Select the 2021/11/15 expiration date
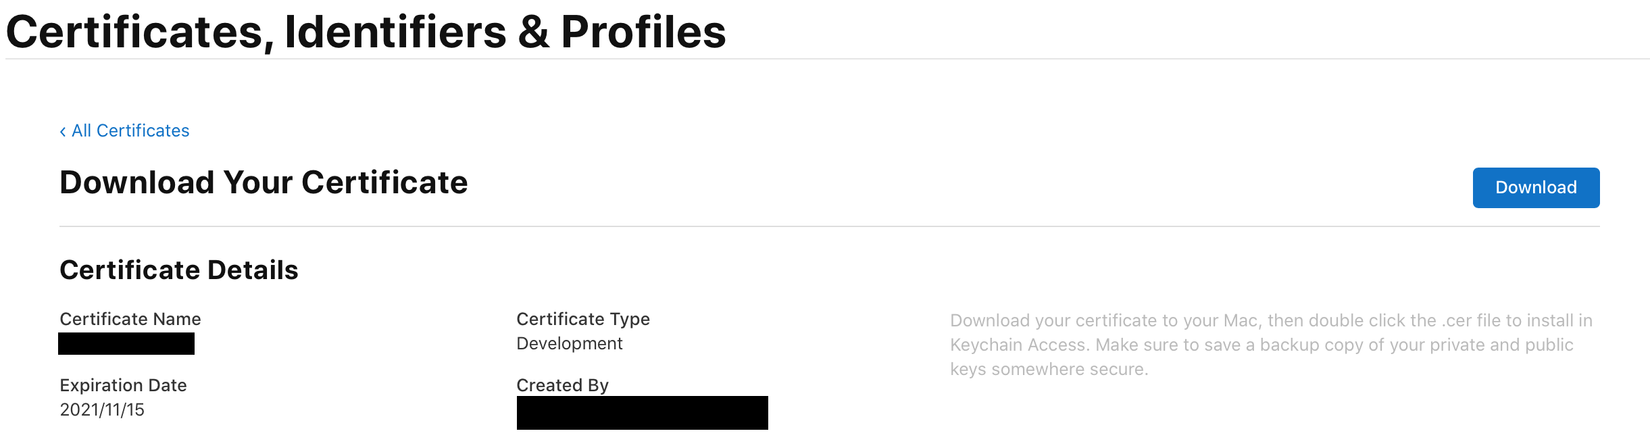Viewport: 1650px width, 446px height. [102, 410]
